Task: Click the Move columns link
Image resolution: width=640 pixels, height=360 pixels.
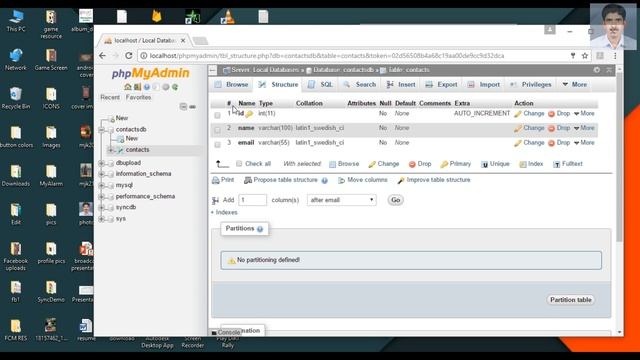Action: pyautogui.click(x=362, y=180)
